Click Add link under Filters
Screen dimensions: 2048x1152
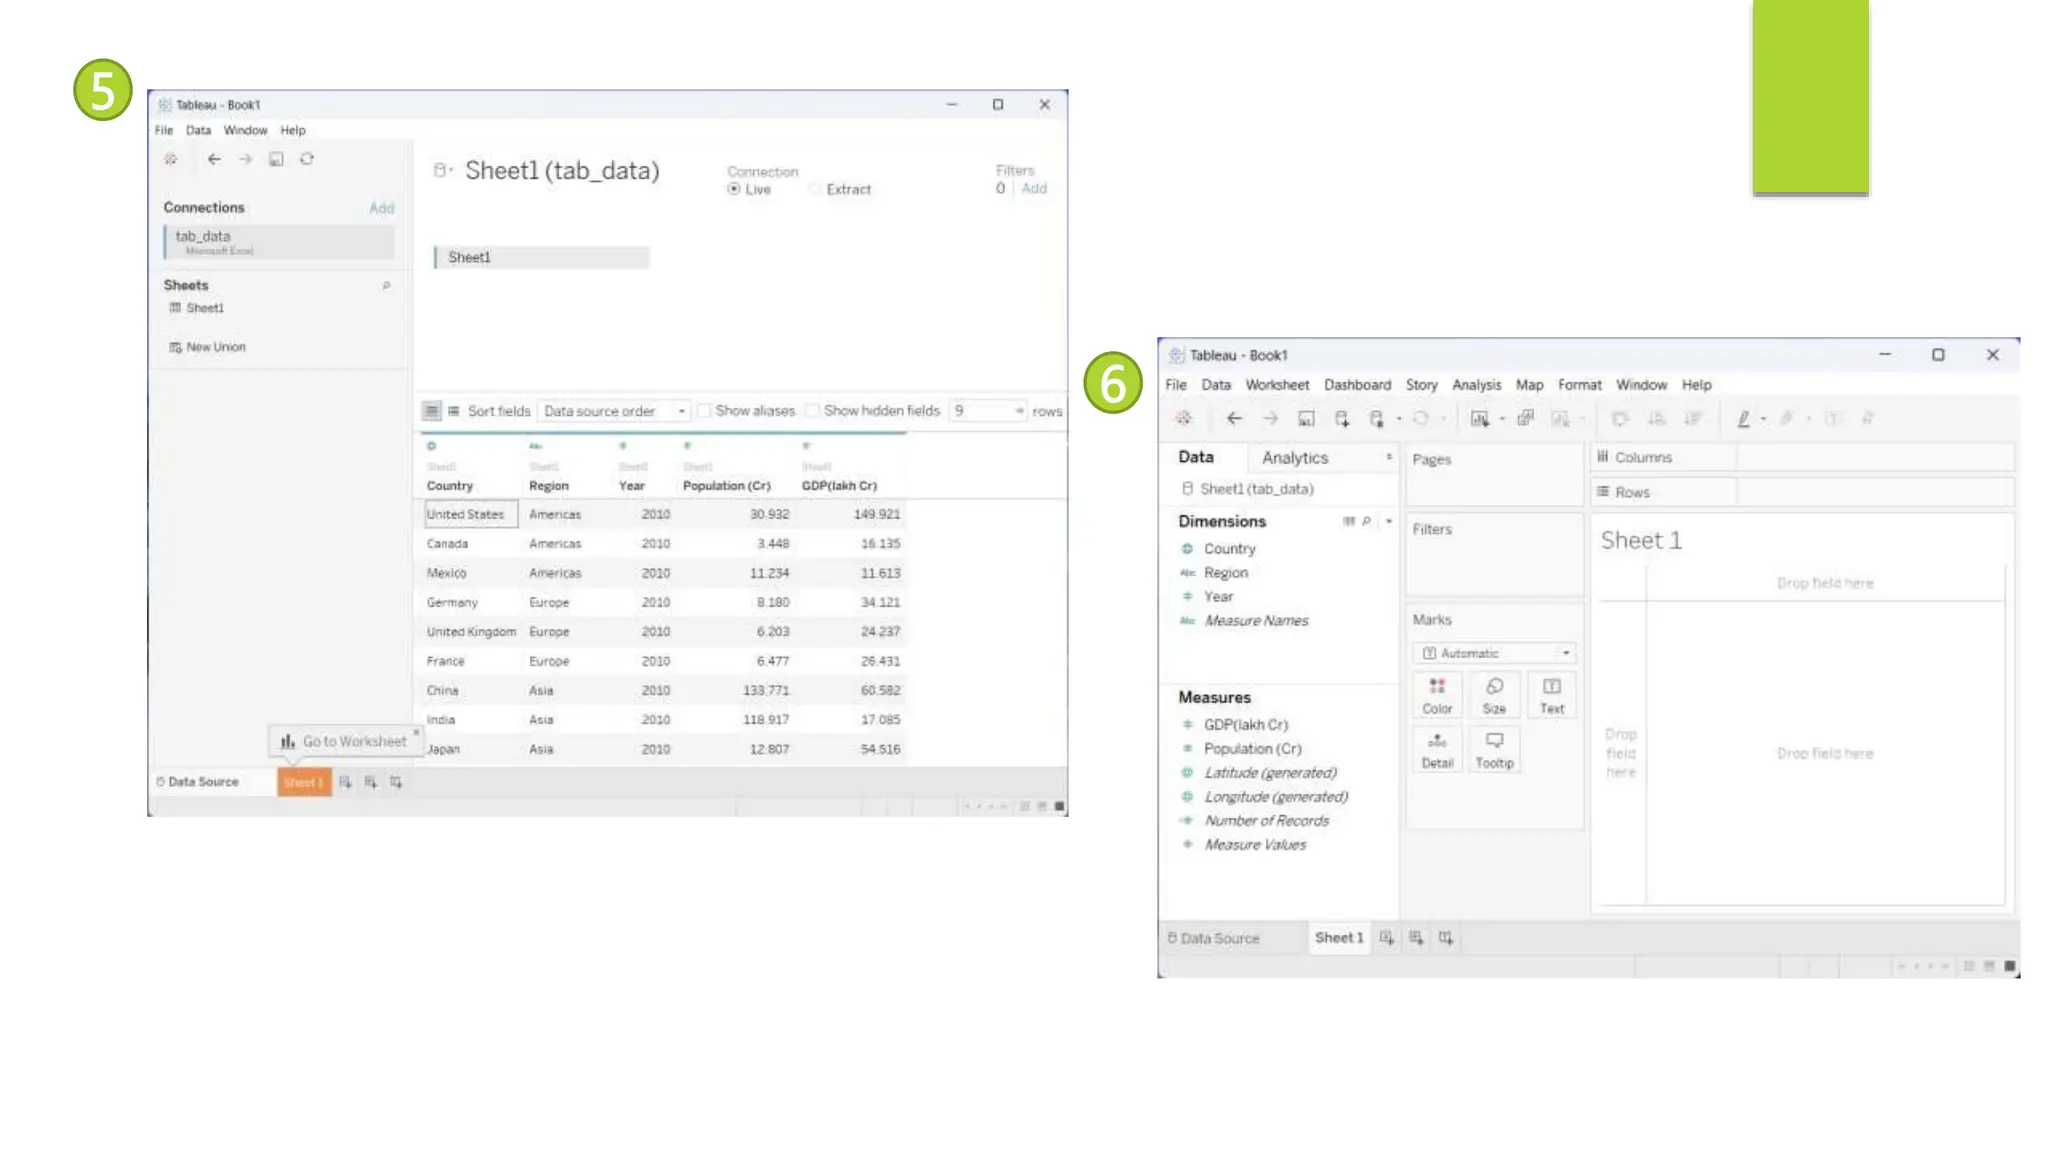[1034, 188]
